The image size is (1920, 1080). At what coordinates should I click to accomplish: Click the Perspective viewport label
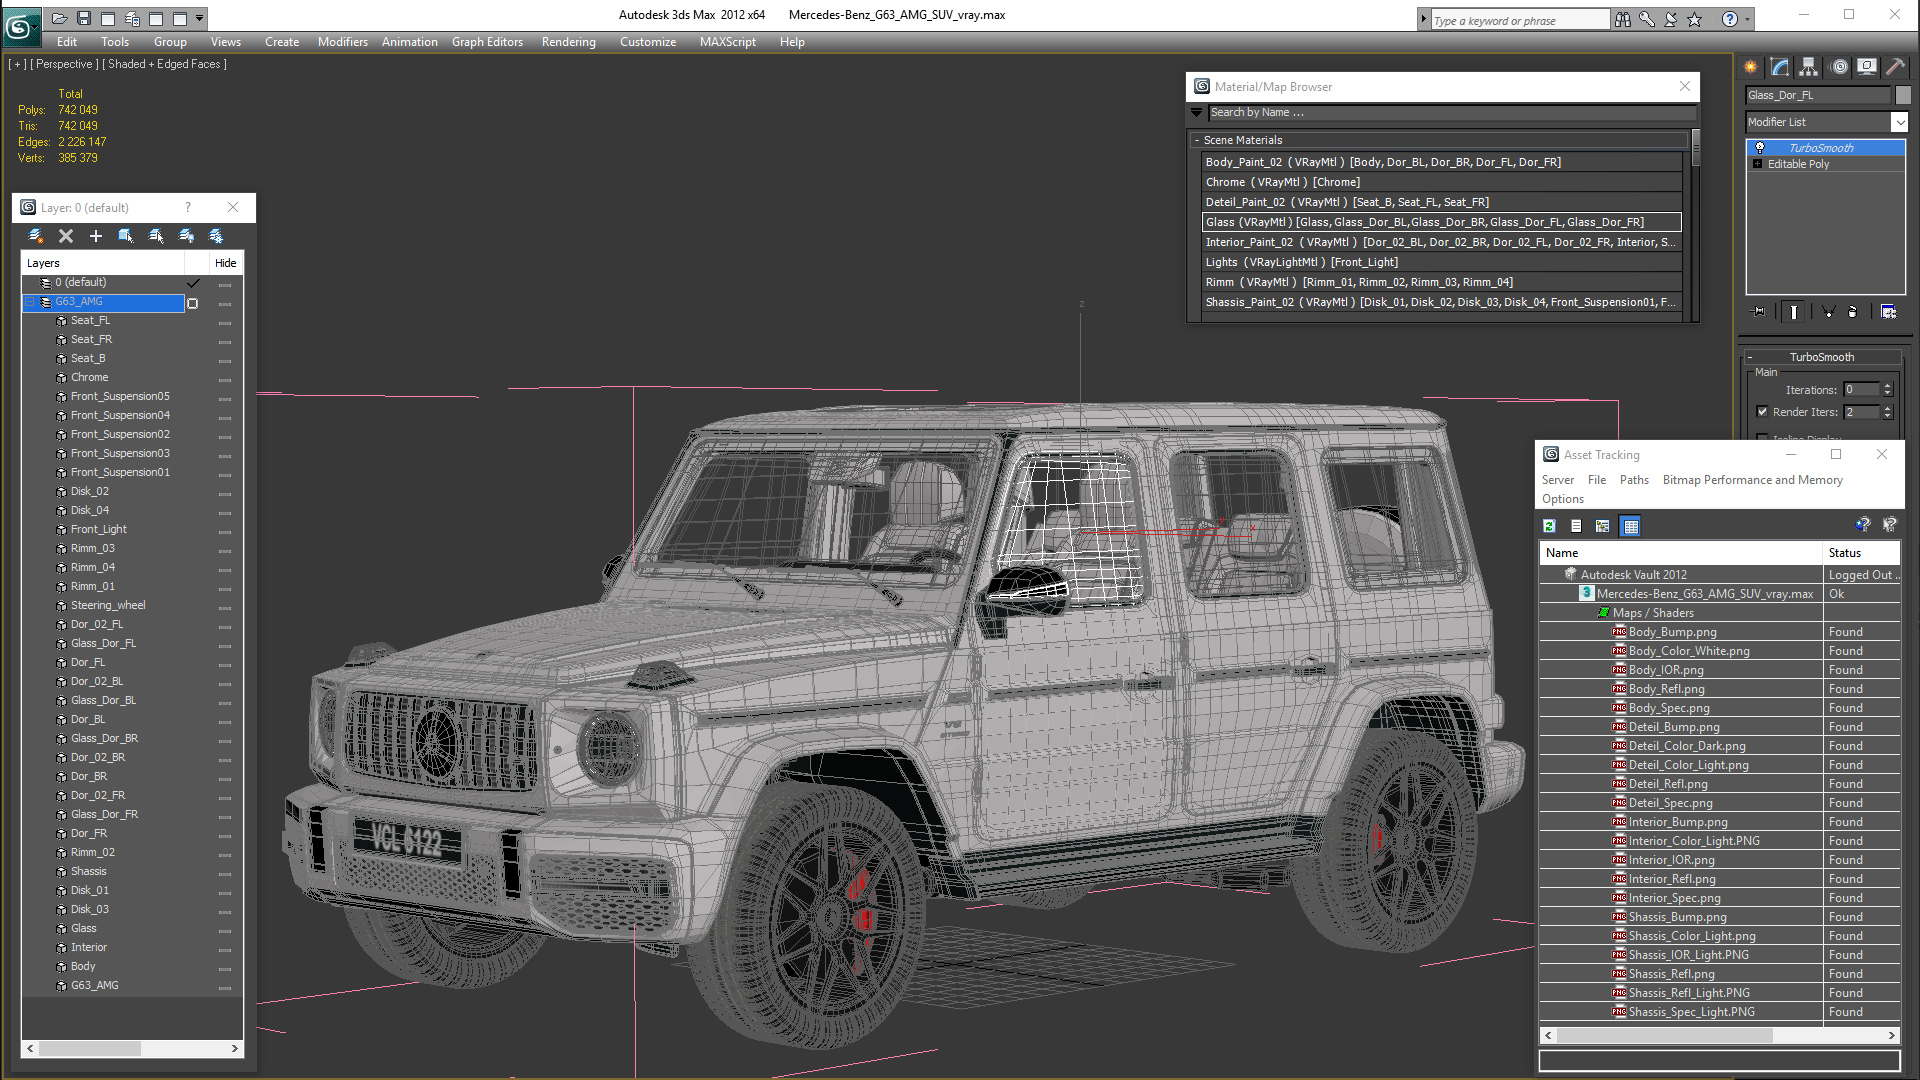64,64
